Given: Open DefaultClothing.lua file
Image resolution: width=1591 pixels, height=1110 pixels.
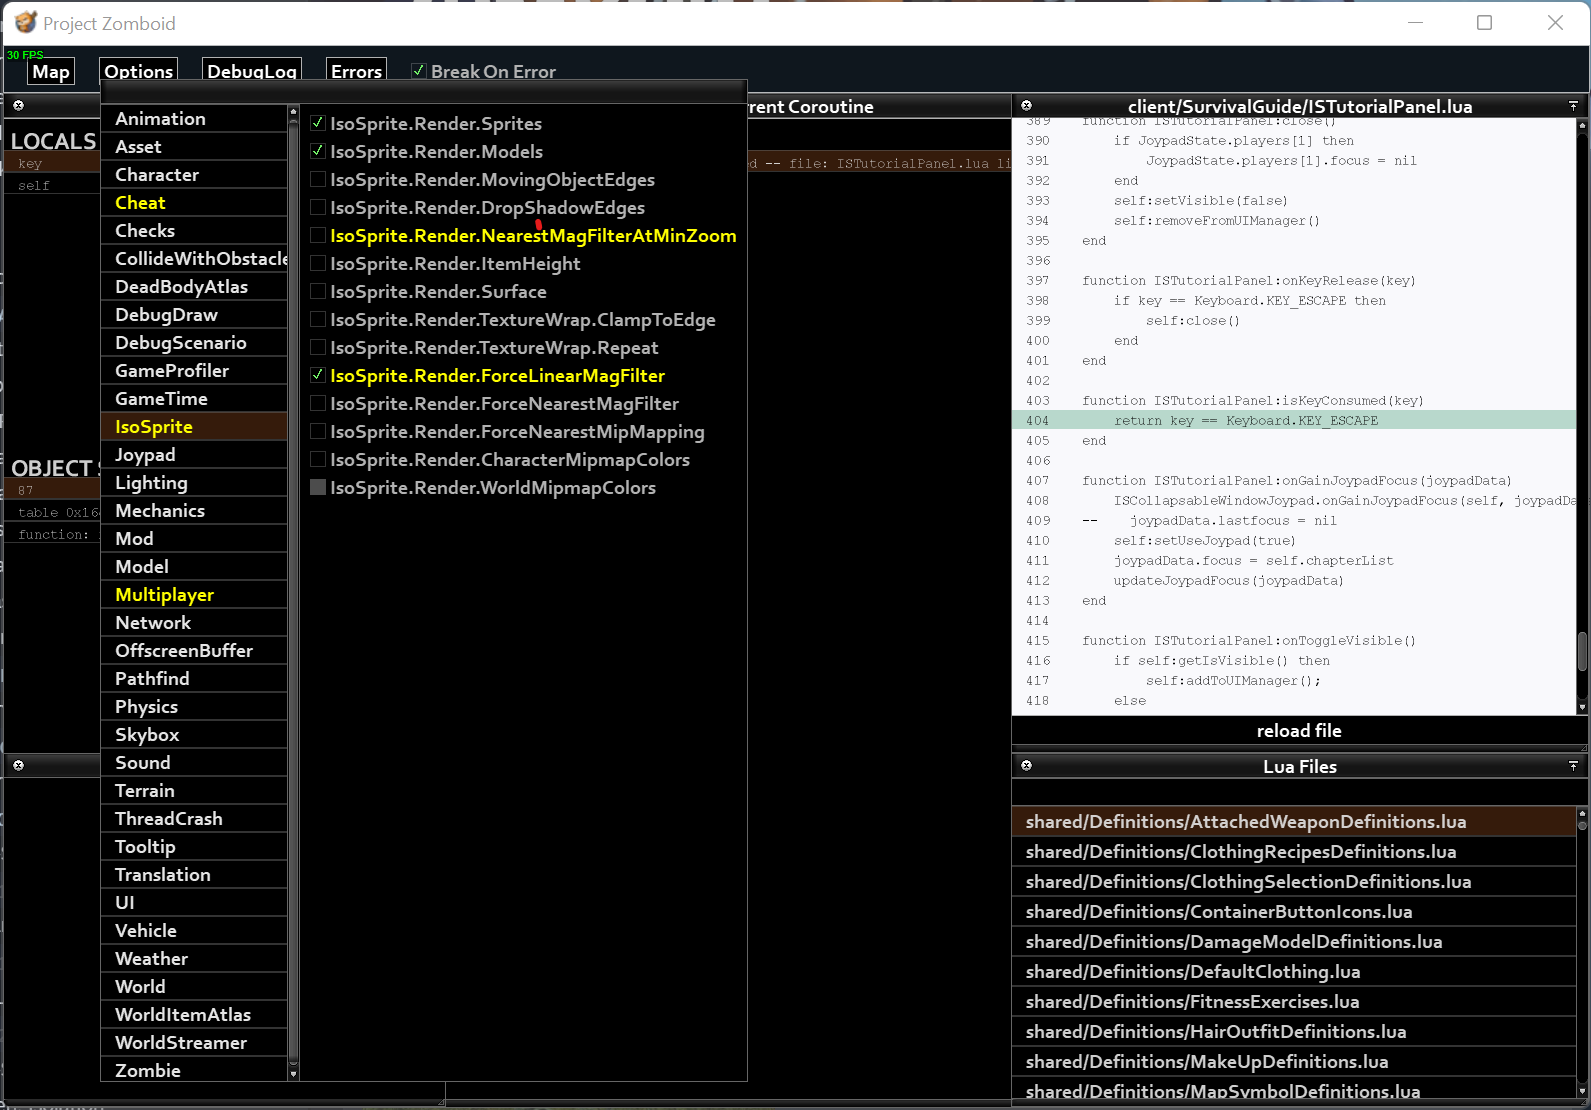Looking at the screenshot, I should 1294,971.
